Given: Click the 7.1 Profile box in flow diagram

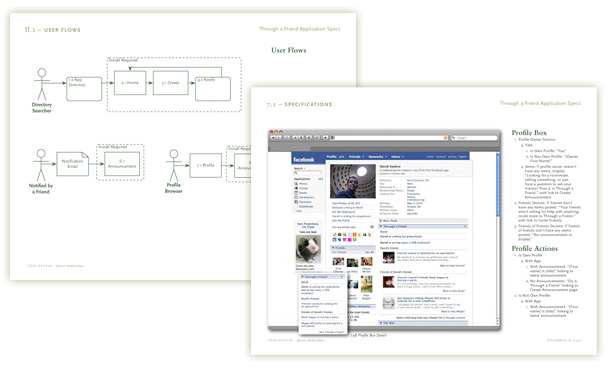Looking at the screenshot, I should (205, 165).
